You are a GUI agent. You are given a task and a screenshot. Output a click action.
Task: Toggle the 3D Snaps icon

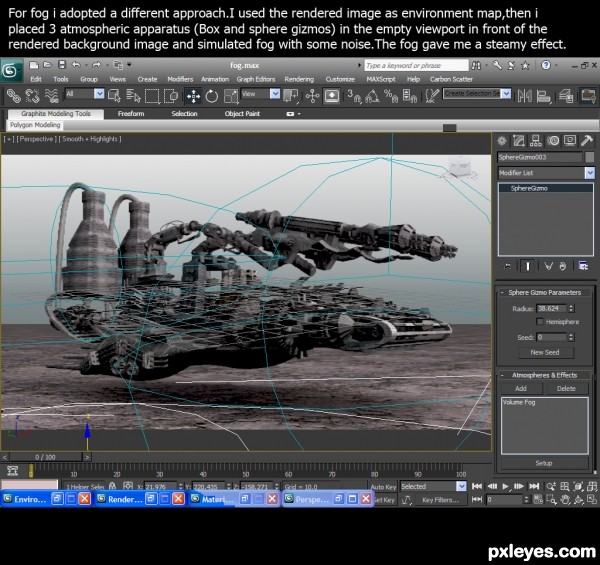coord(354,96)
